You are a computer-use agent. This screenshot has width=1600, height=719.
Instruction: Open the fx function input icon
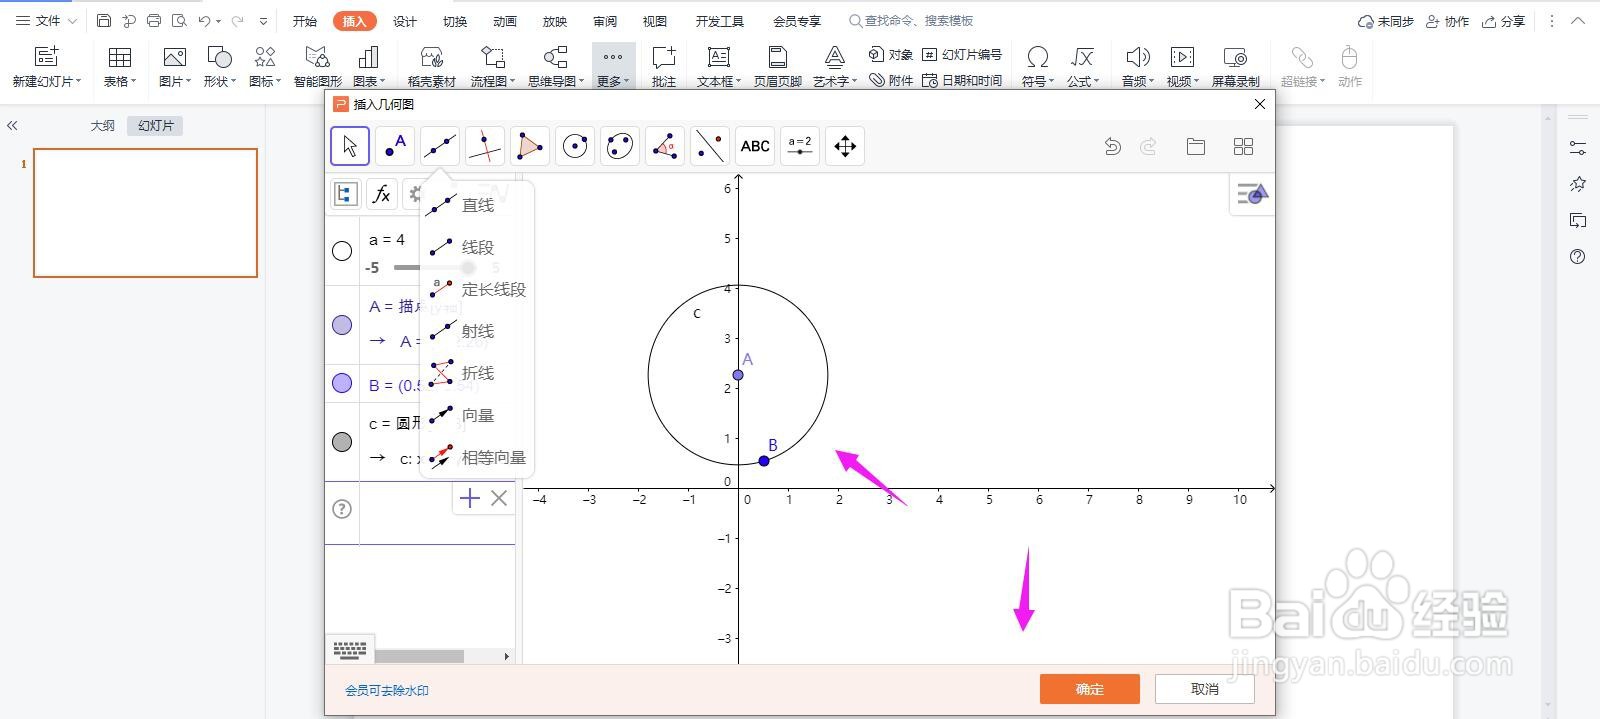tap(381, 194)
